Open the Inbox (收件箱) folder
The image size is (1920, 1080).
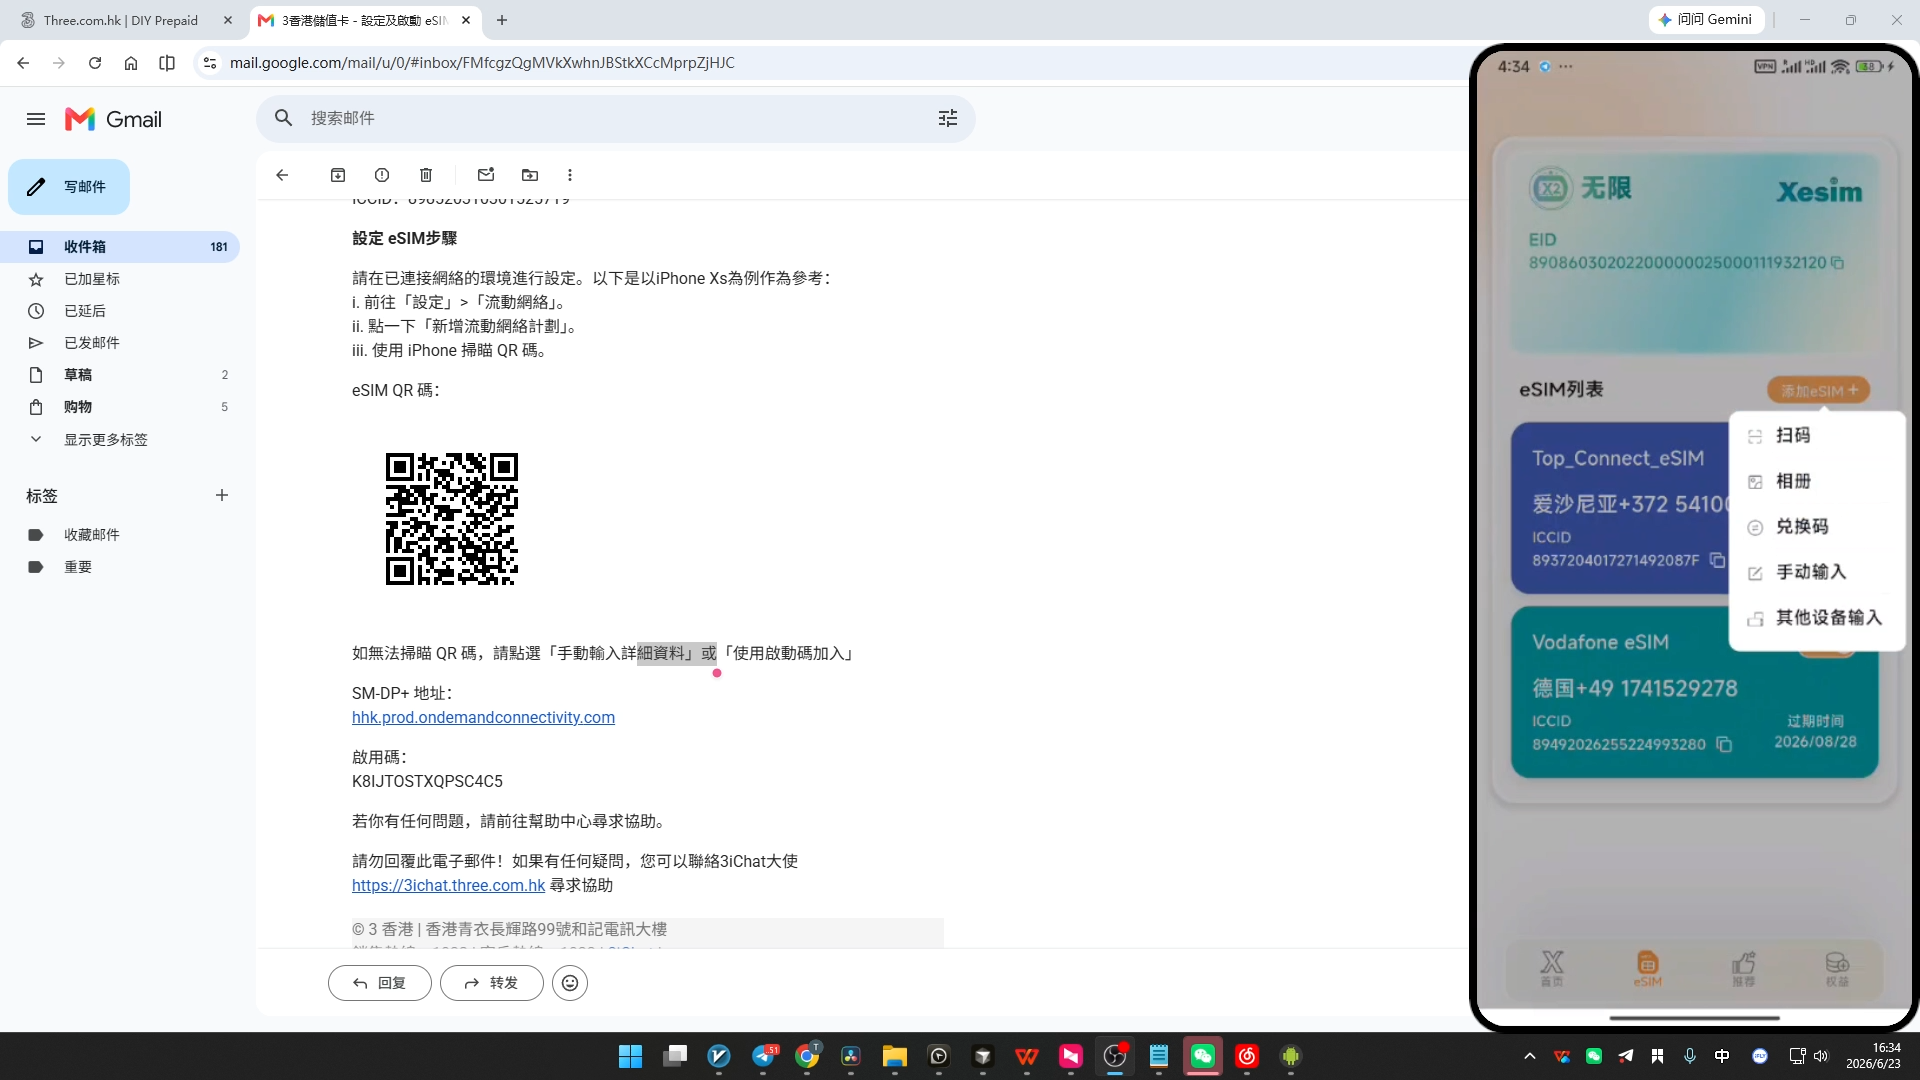click(x=120, y=247)
